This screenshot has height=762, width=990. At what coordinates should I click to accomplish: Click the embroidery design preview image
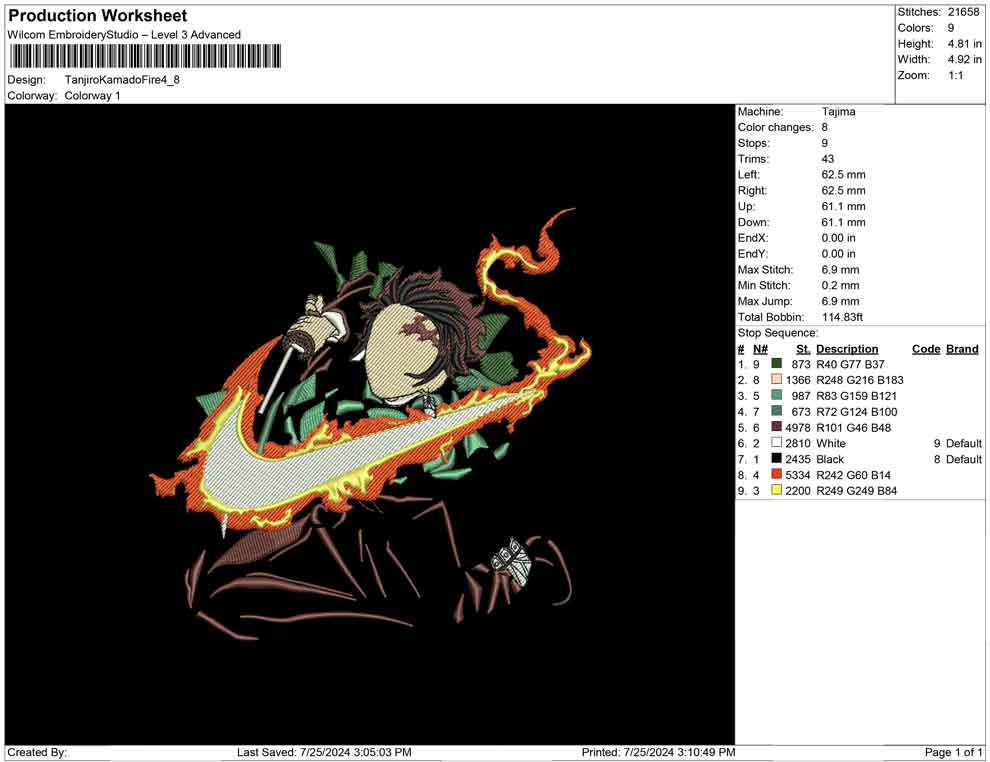click(x=370, y=424)
